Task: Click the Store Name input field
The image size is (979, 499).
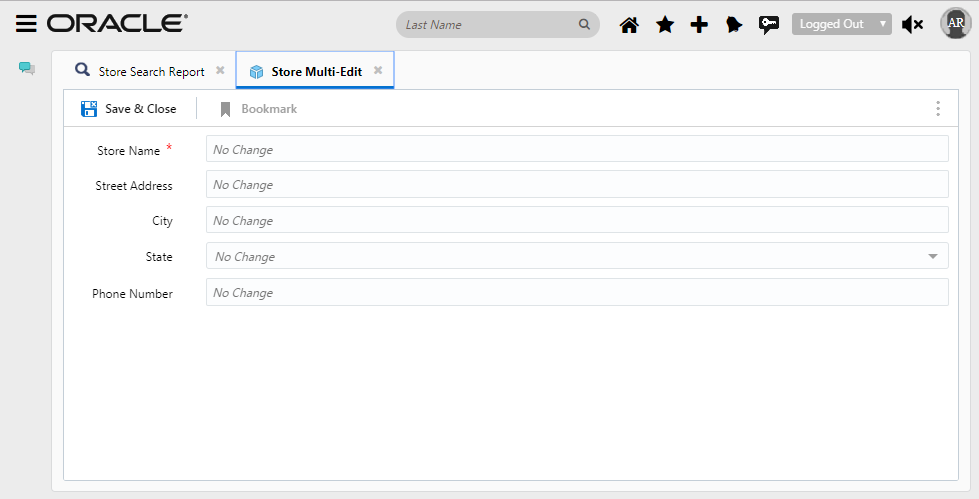Action: coord(577,149)
